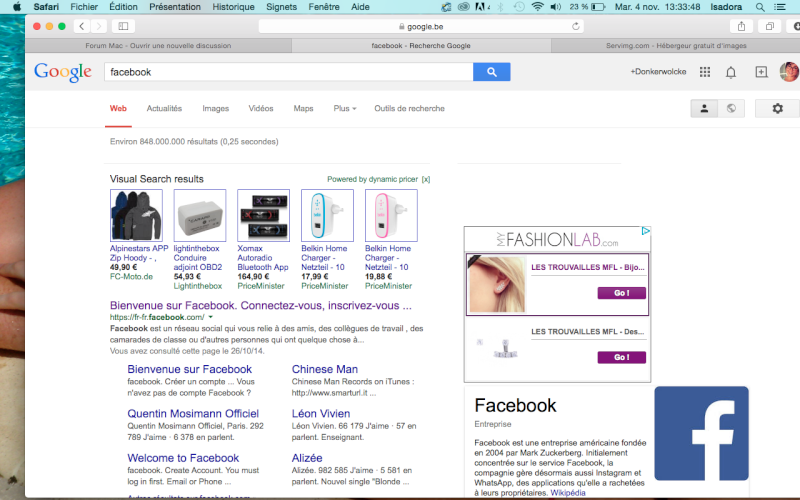Open the Bienvenue sur Facebook sitelink
This screenshot has width=800, height=500.
click(x=189, y=369)
